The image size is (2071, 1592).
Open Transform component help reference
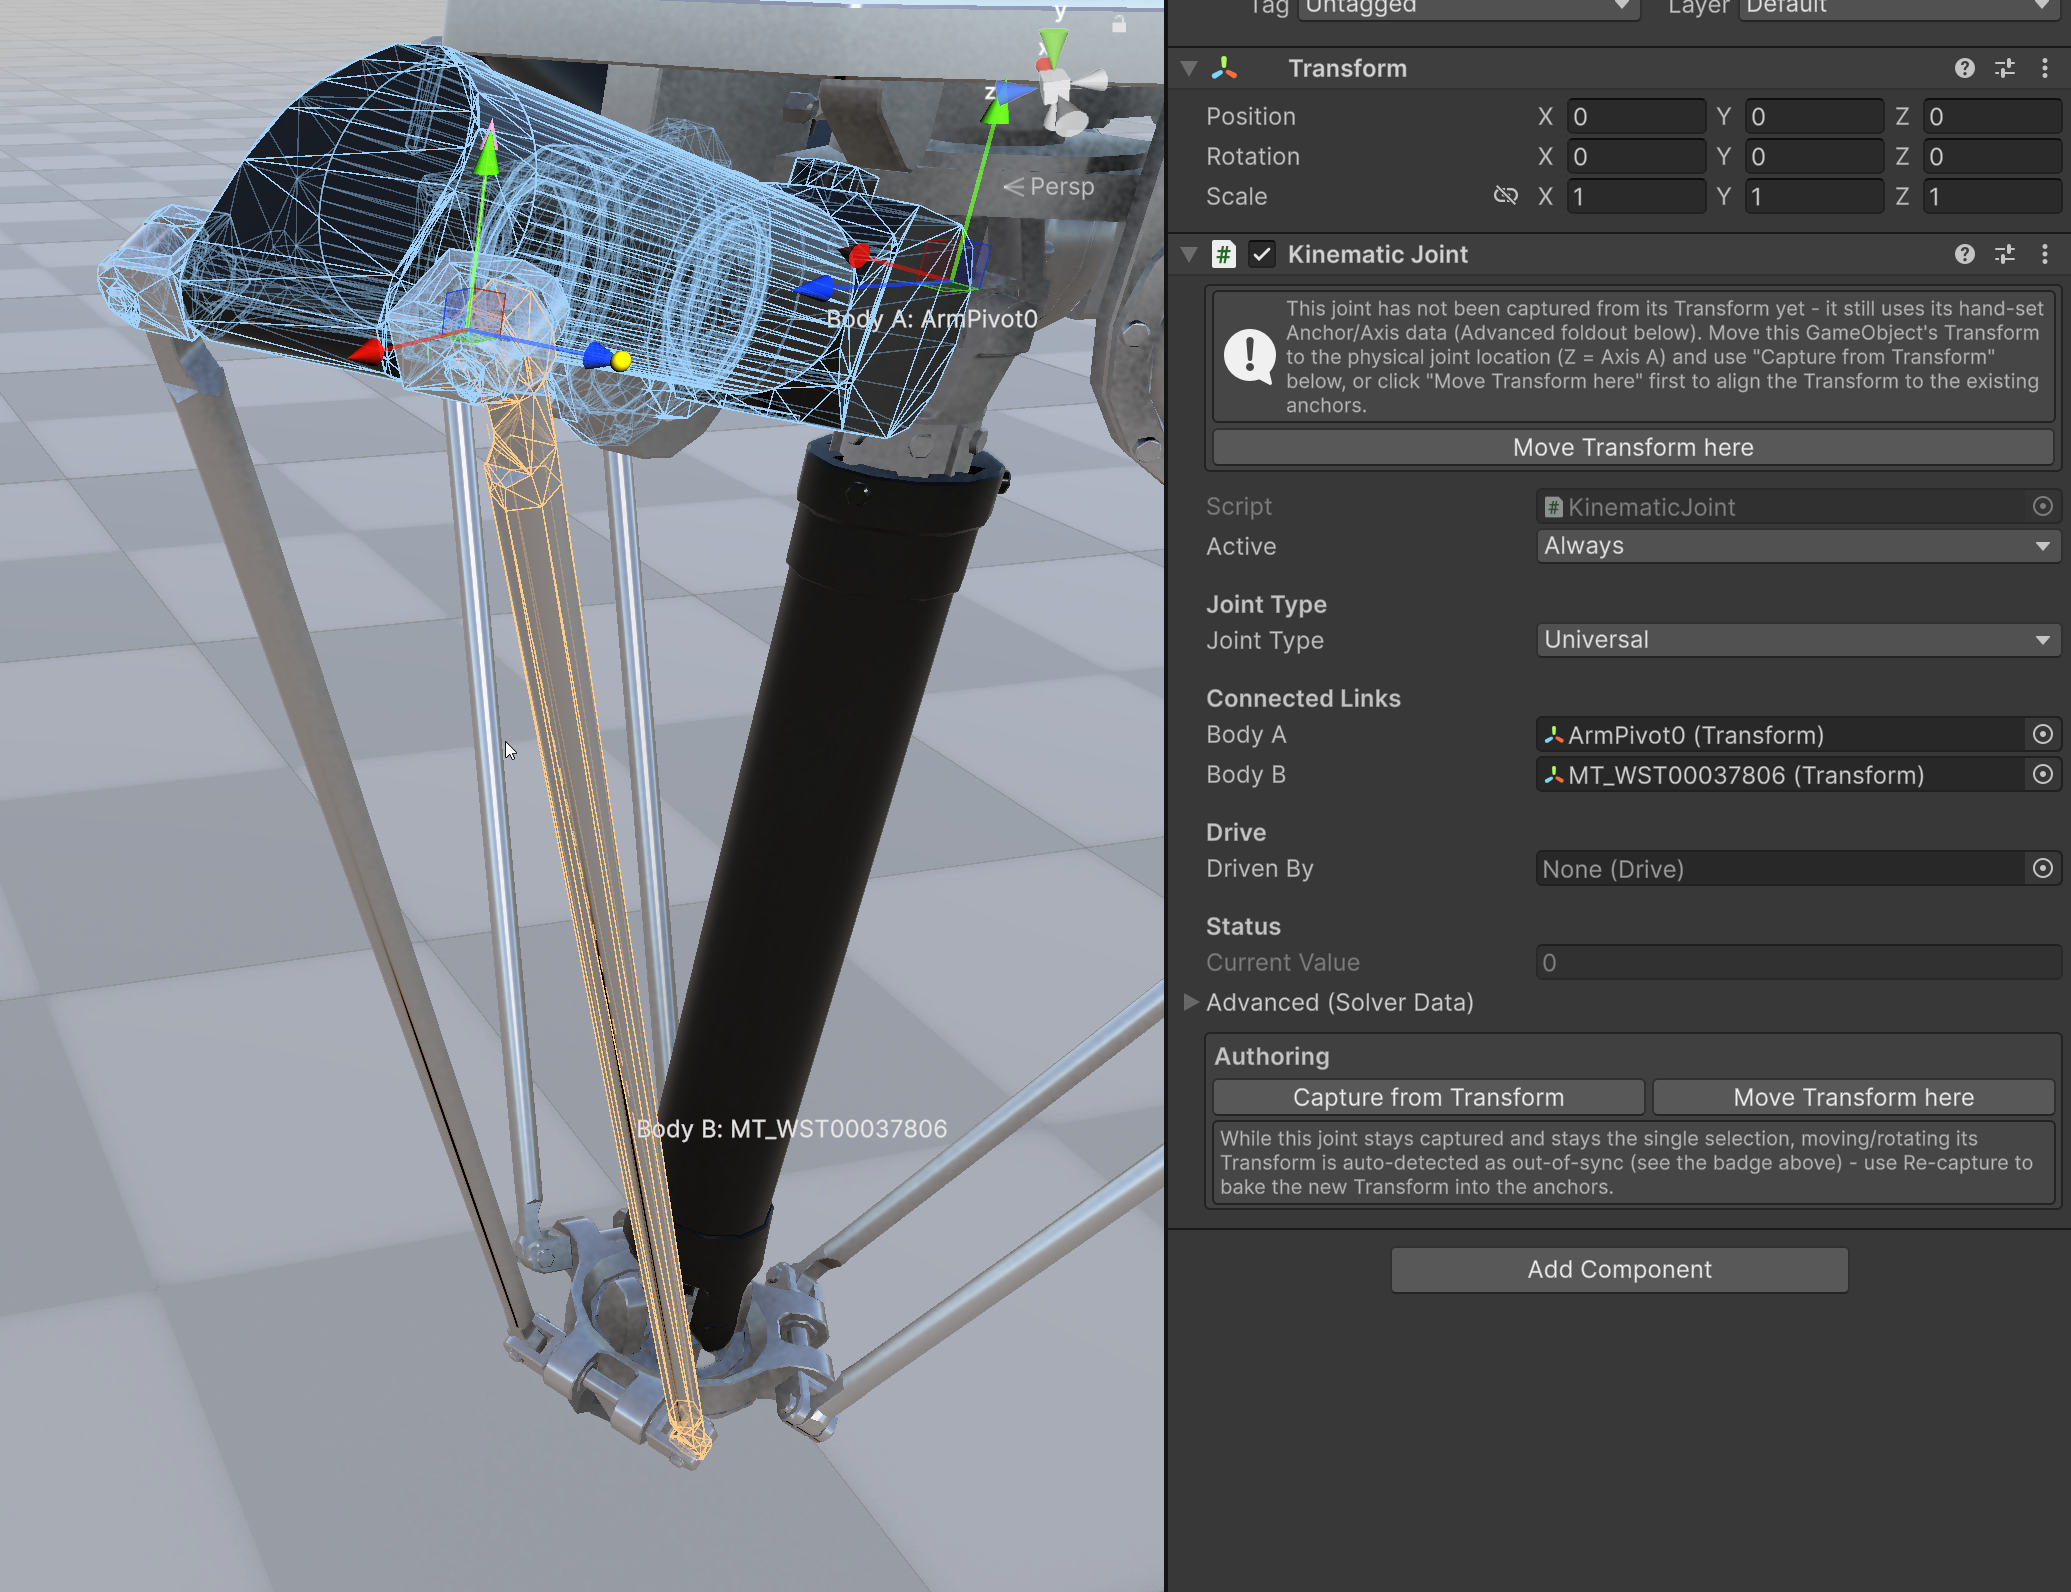pyautogui.click(x=1964, y=68)
